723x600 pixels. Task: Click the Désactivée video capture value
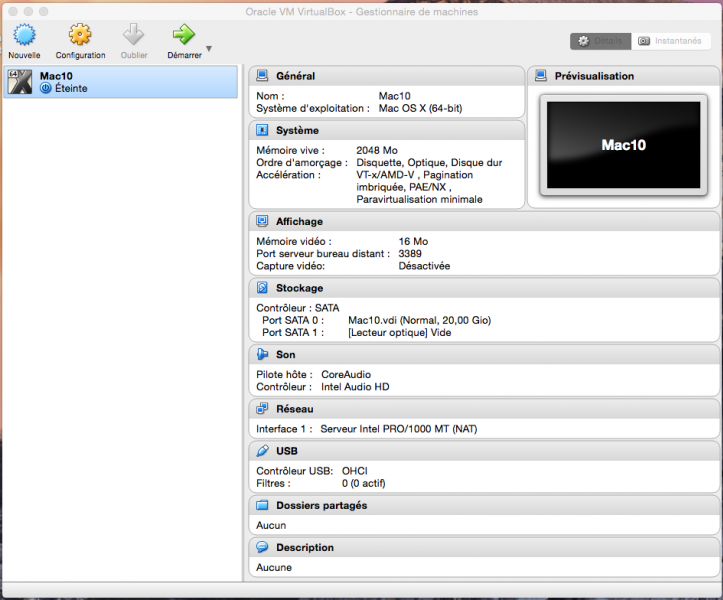click(x=424, y=266)
